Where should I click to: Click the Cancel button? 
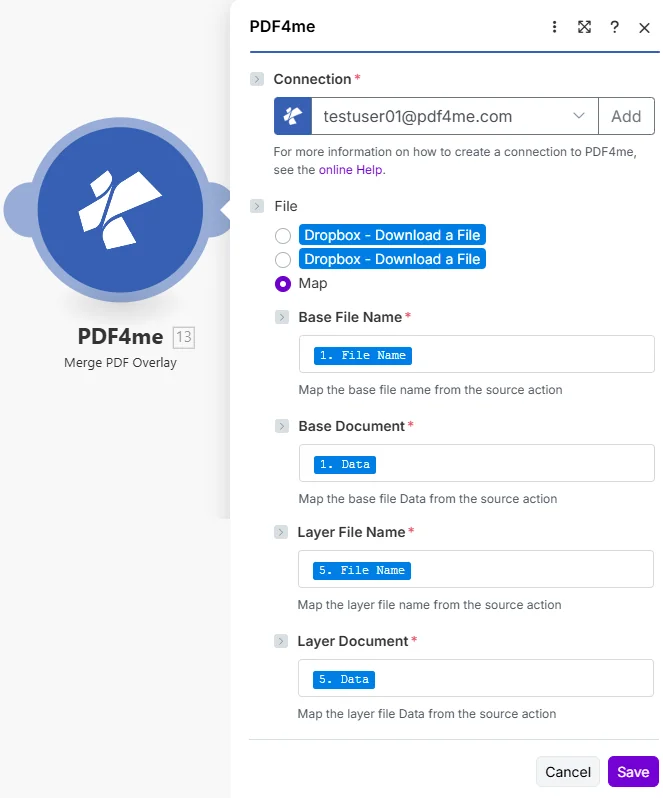568,772
